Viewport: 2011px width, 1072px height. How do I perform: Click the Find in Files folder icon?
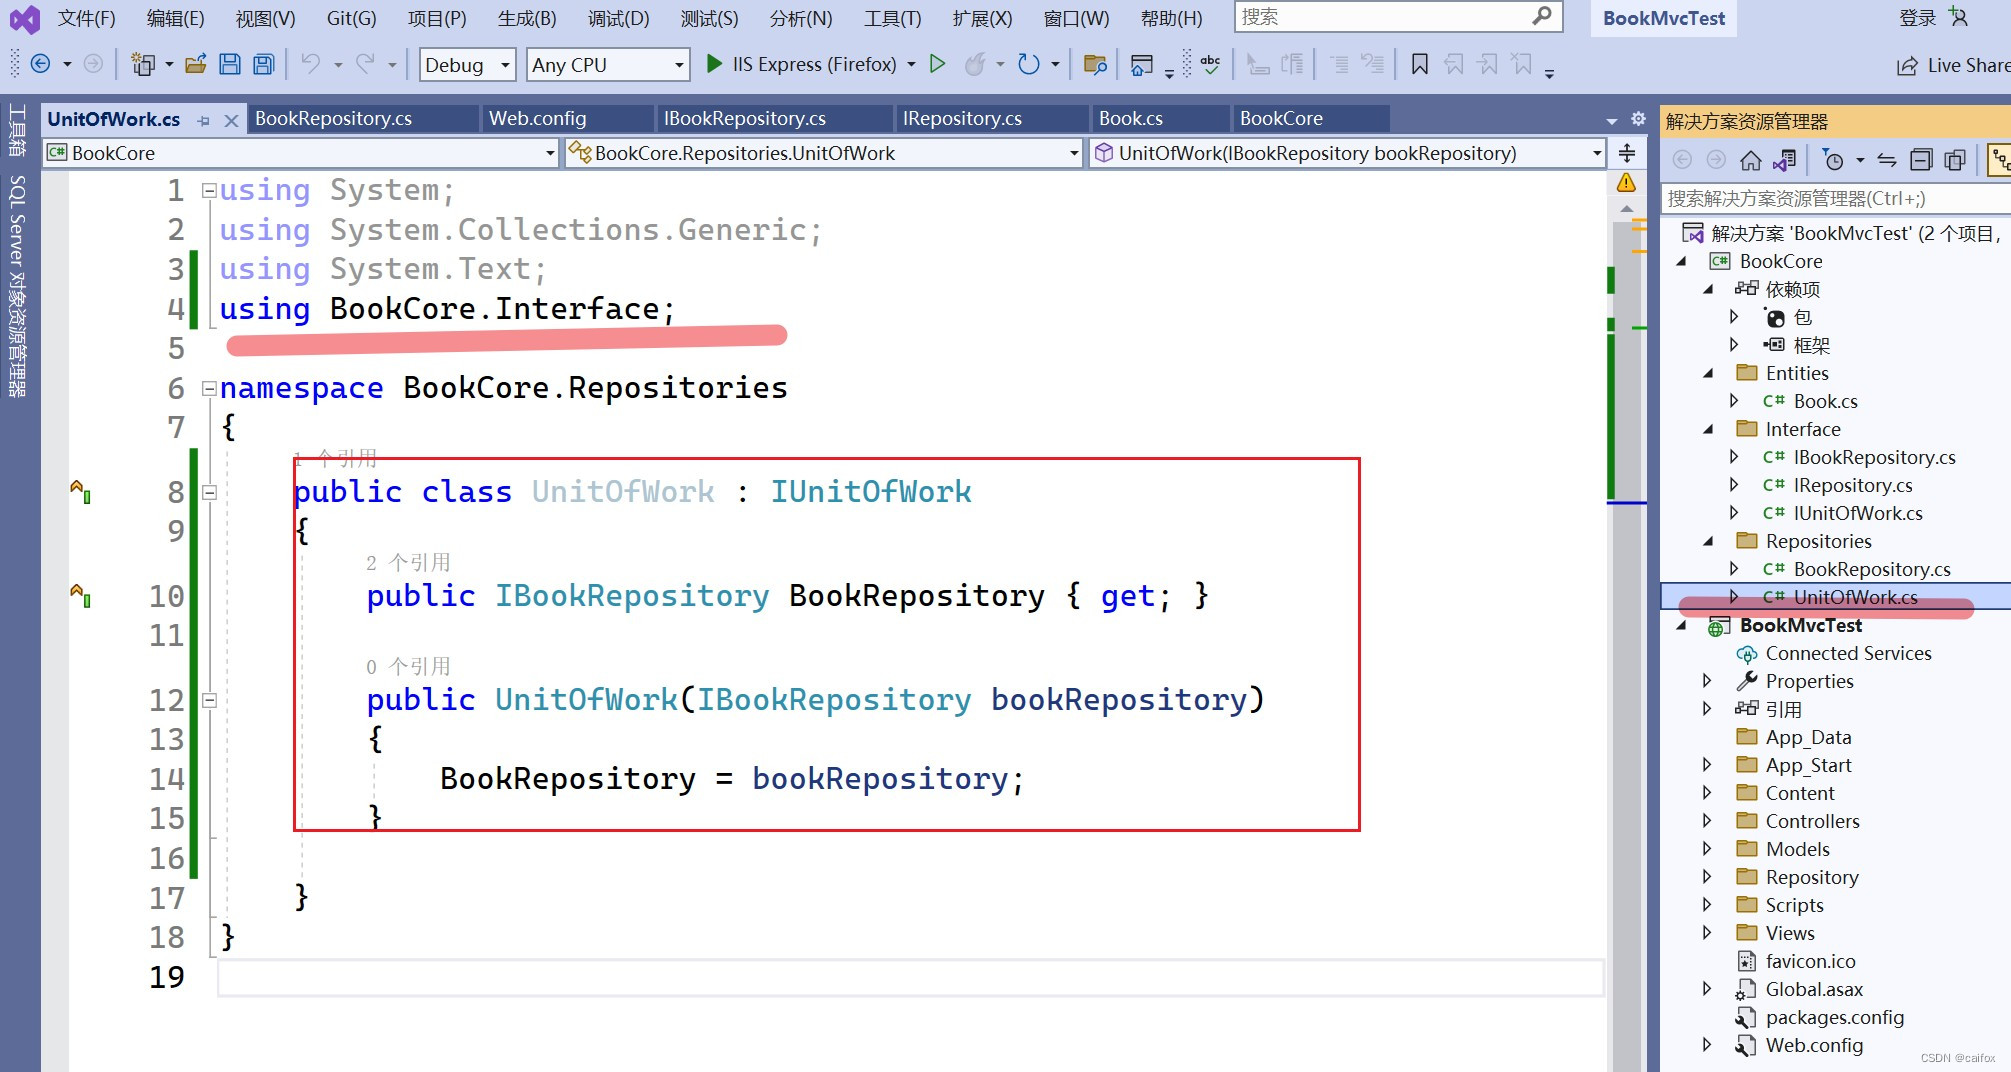click(1096, 65)
